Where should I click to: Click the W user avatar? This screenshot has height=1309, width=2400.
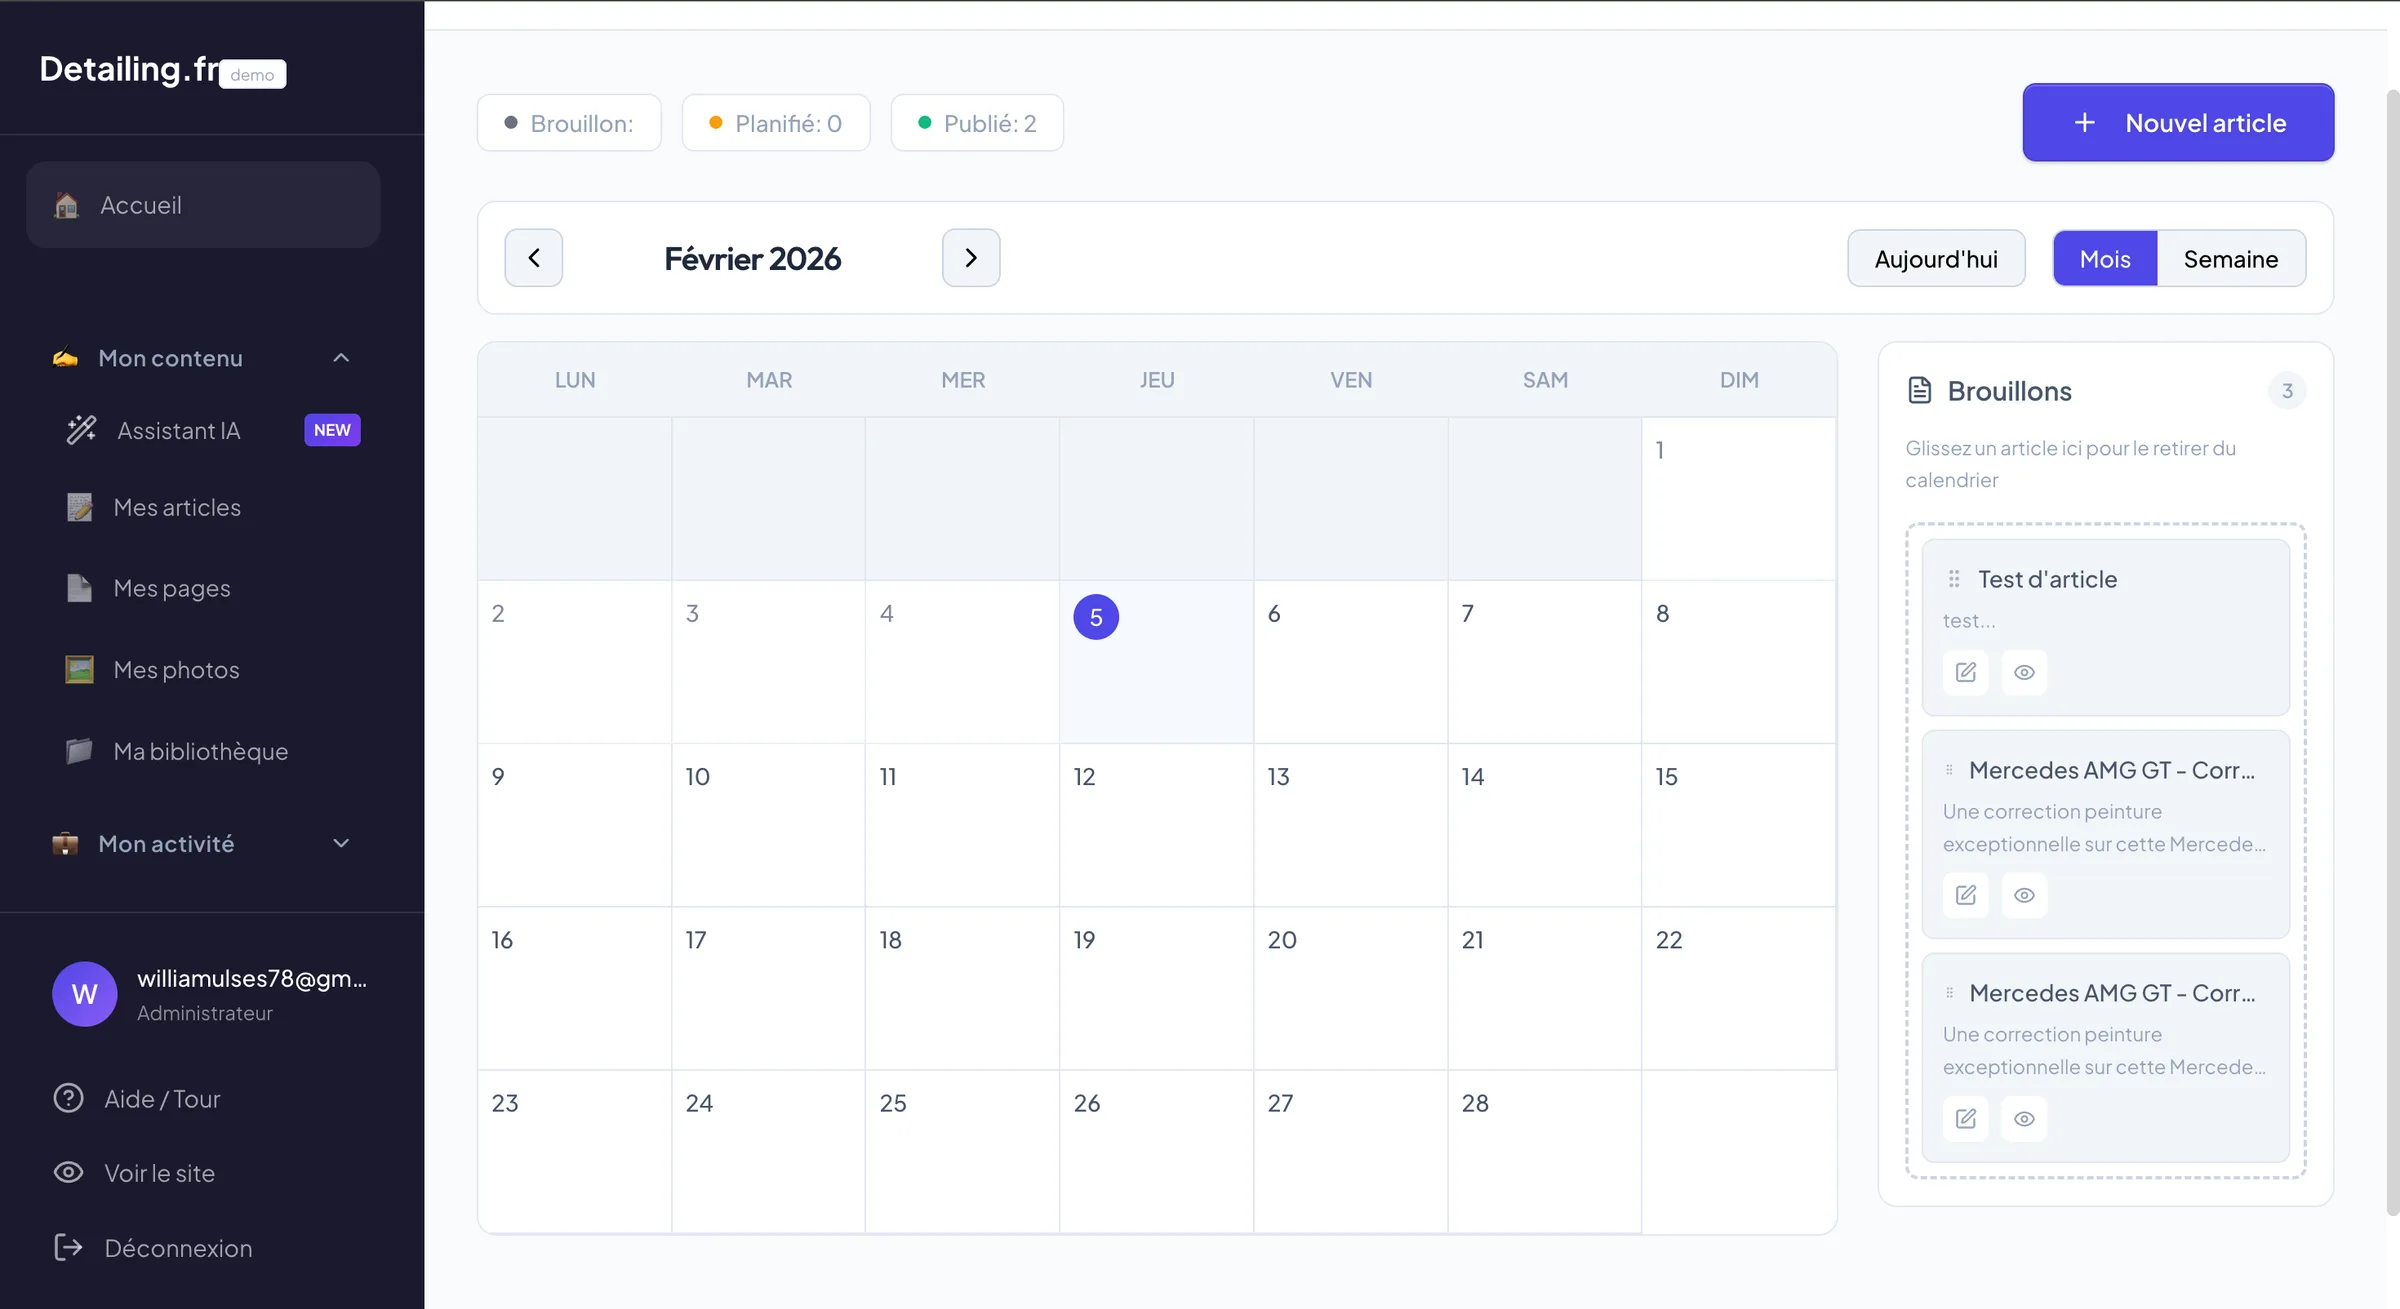click(x=85, y=994)
